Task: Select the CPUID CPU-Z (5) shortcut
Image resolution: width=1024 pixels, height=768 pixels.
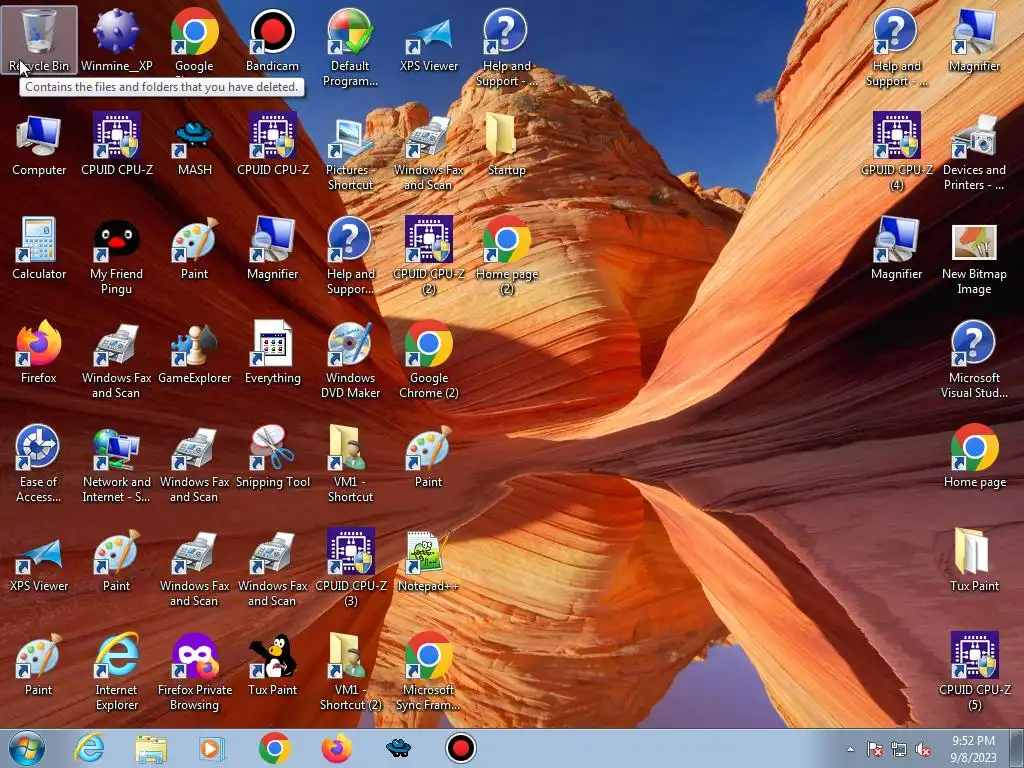Action: [x=974, y=671]
